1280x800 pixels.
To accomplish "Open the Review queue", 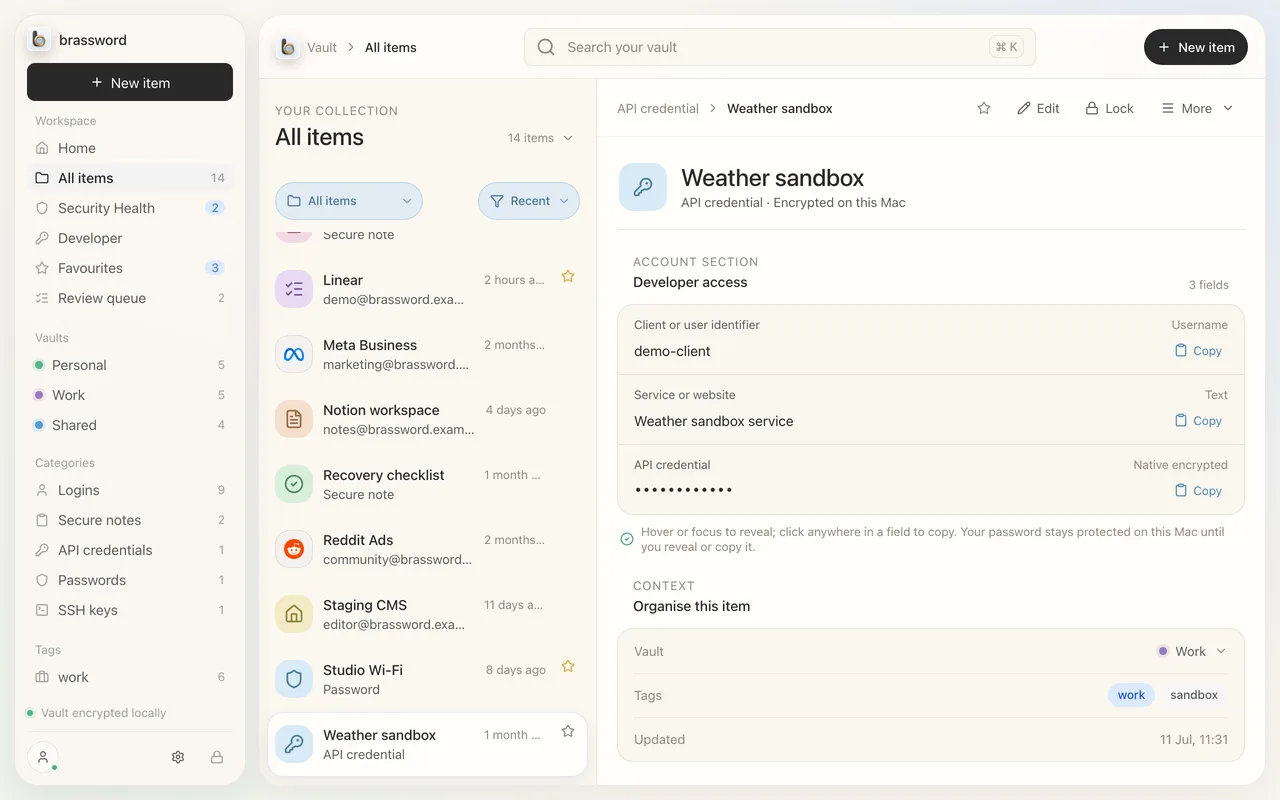I will click(130, 298).
